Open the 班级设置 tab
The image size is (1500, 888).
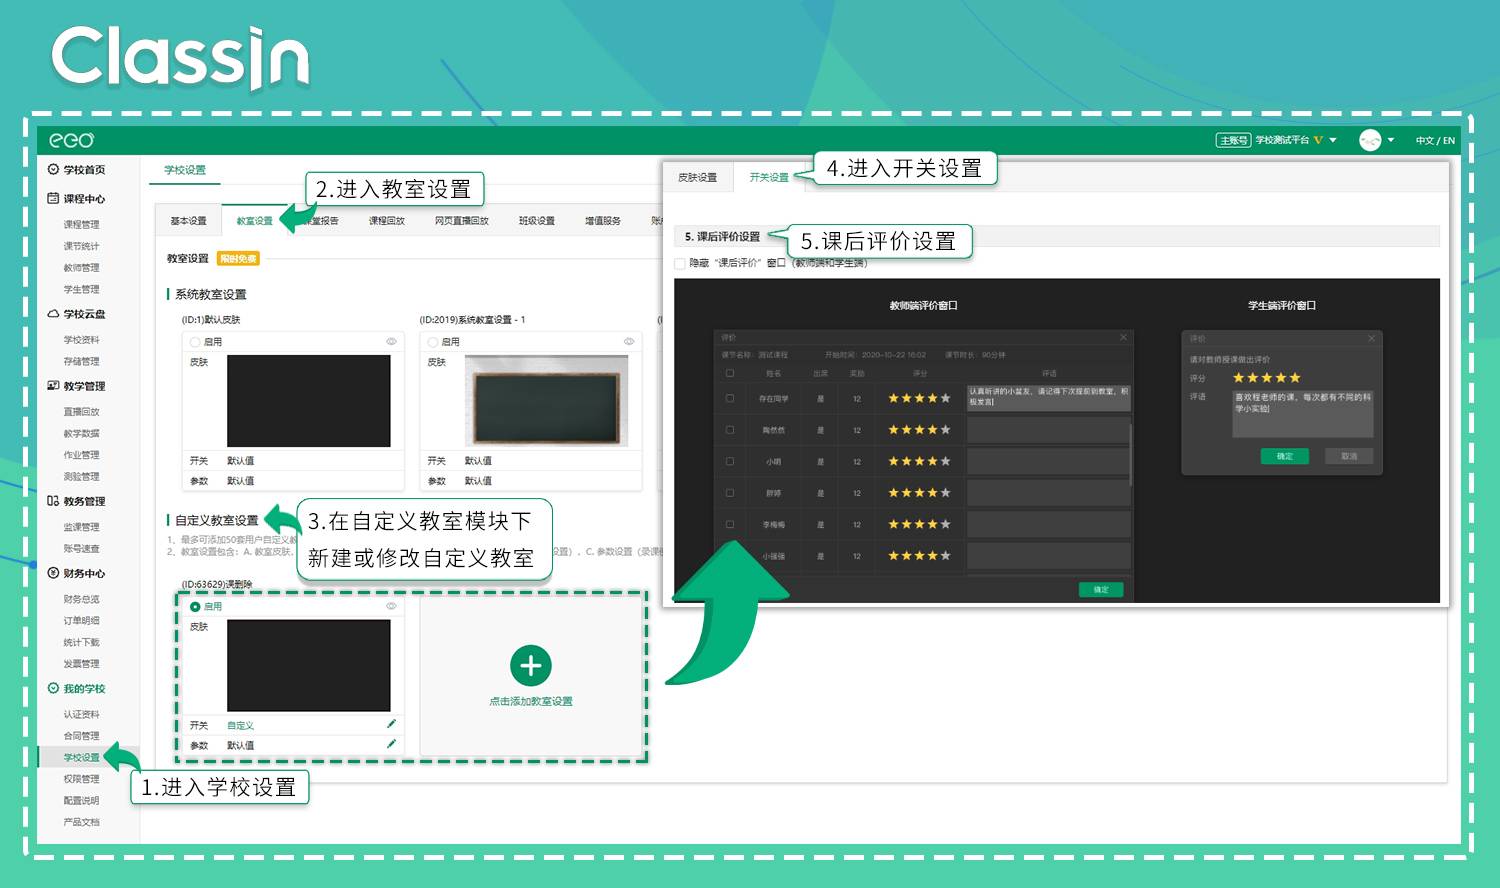(536, 220)
